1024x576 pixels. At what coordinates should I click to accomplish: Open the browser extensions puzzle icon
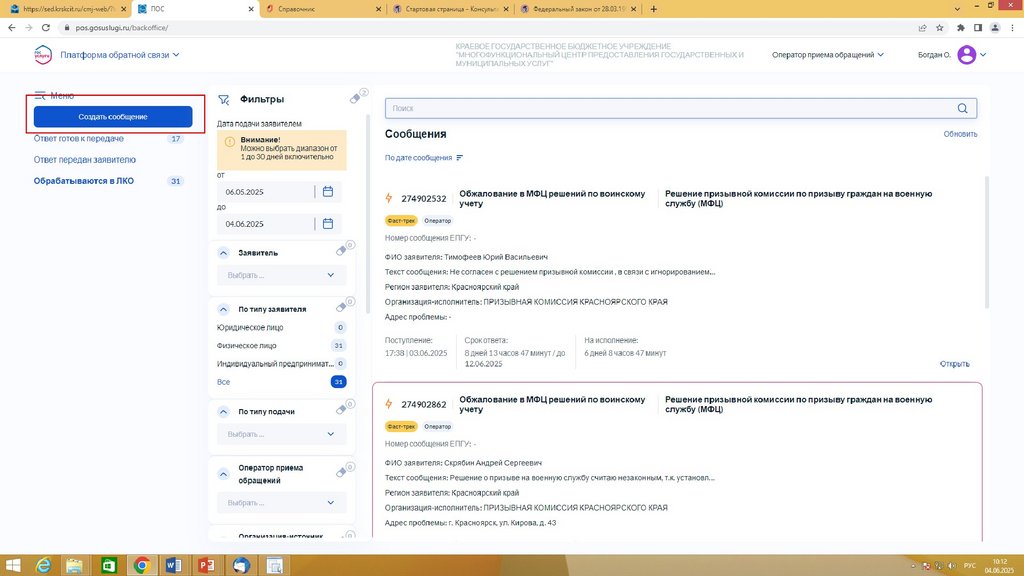point(960,27)
